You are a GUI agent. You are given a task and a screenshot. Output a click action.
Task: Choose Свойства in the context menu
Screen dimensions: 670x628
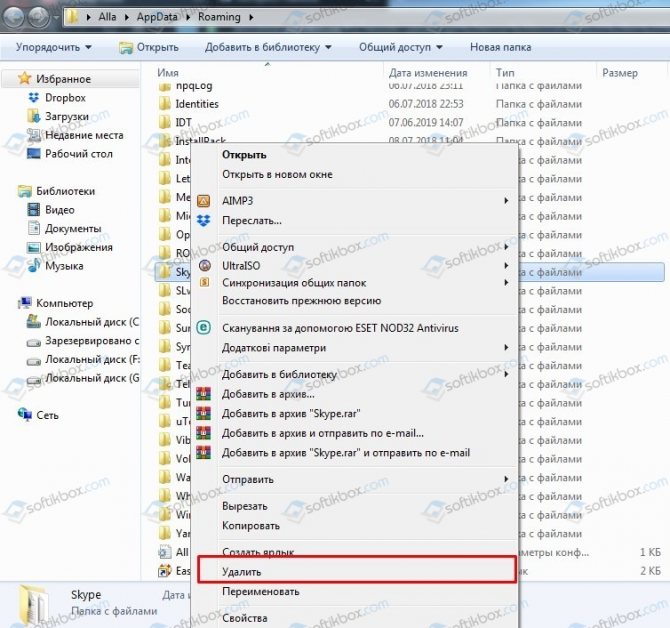244,618
